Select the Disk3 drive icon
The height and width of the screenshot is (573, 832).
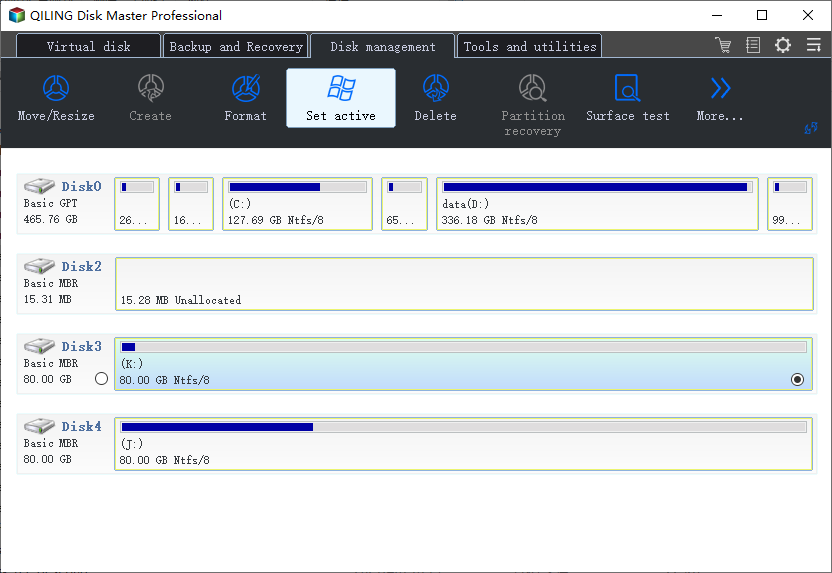point(39,346)
